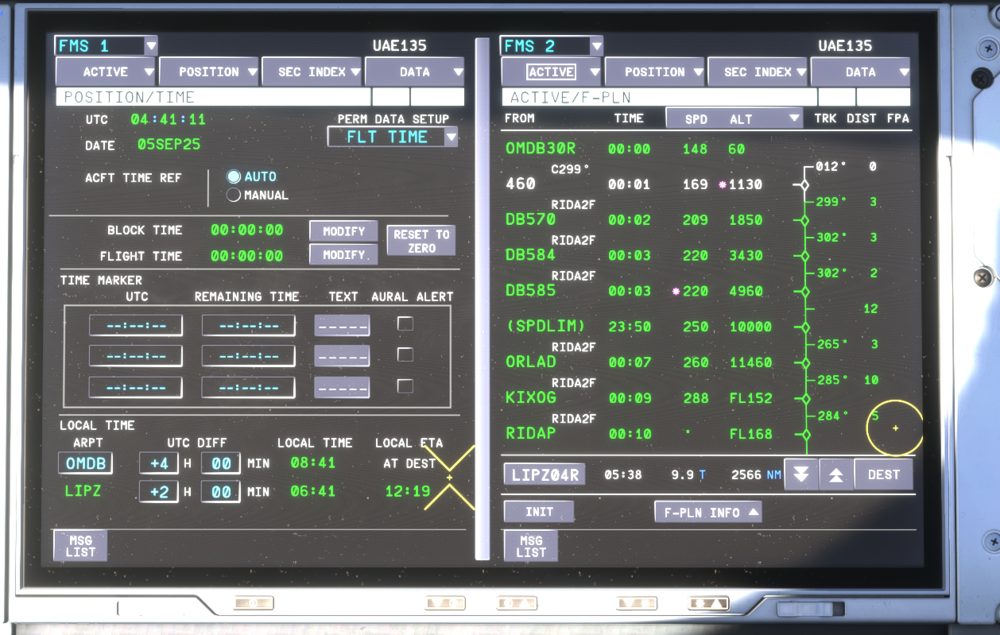Click the flight plan scroll-up double arrow
1000x635 pixels.
coord(836,473)
